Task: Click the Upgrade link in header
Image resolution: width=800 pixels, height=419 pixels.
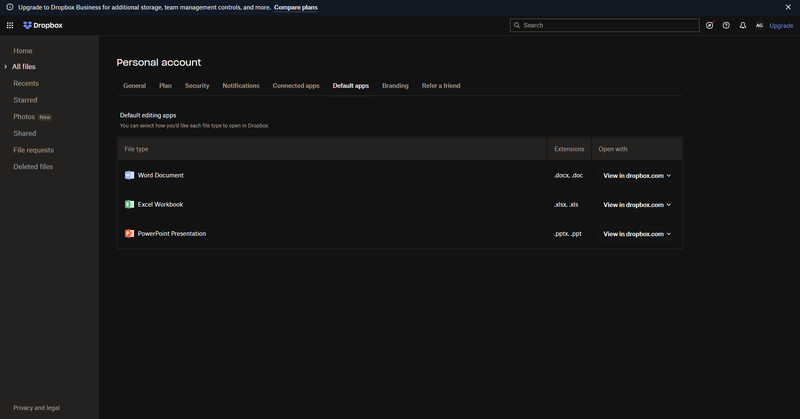Action: (781, 25)
